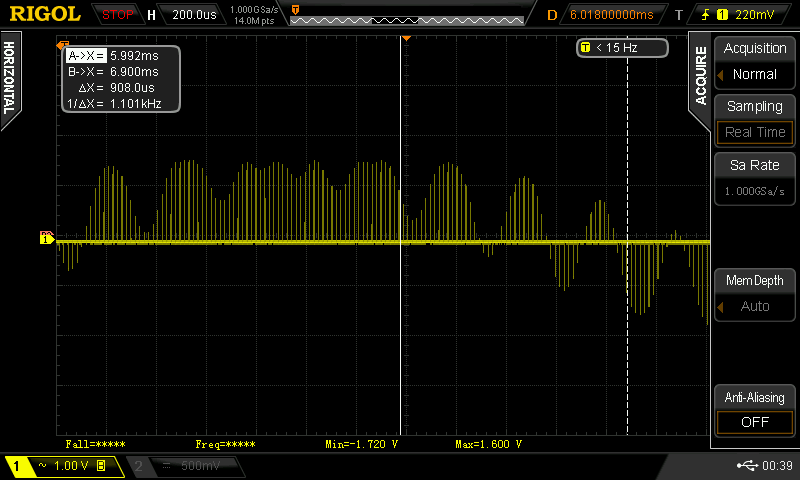Click the orange trigger marker in overview bar

coord(295,10)
